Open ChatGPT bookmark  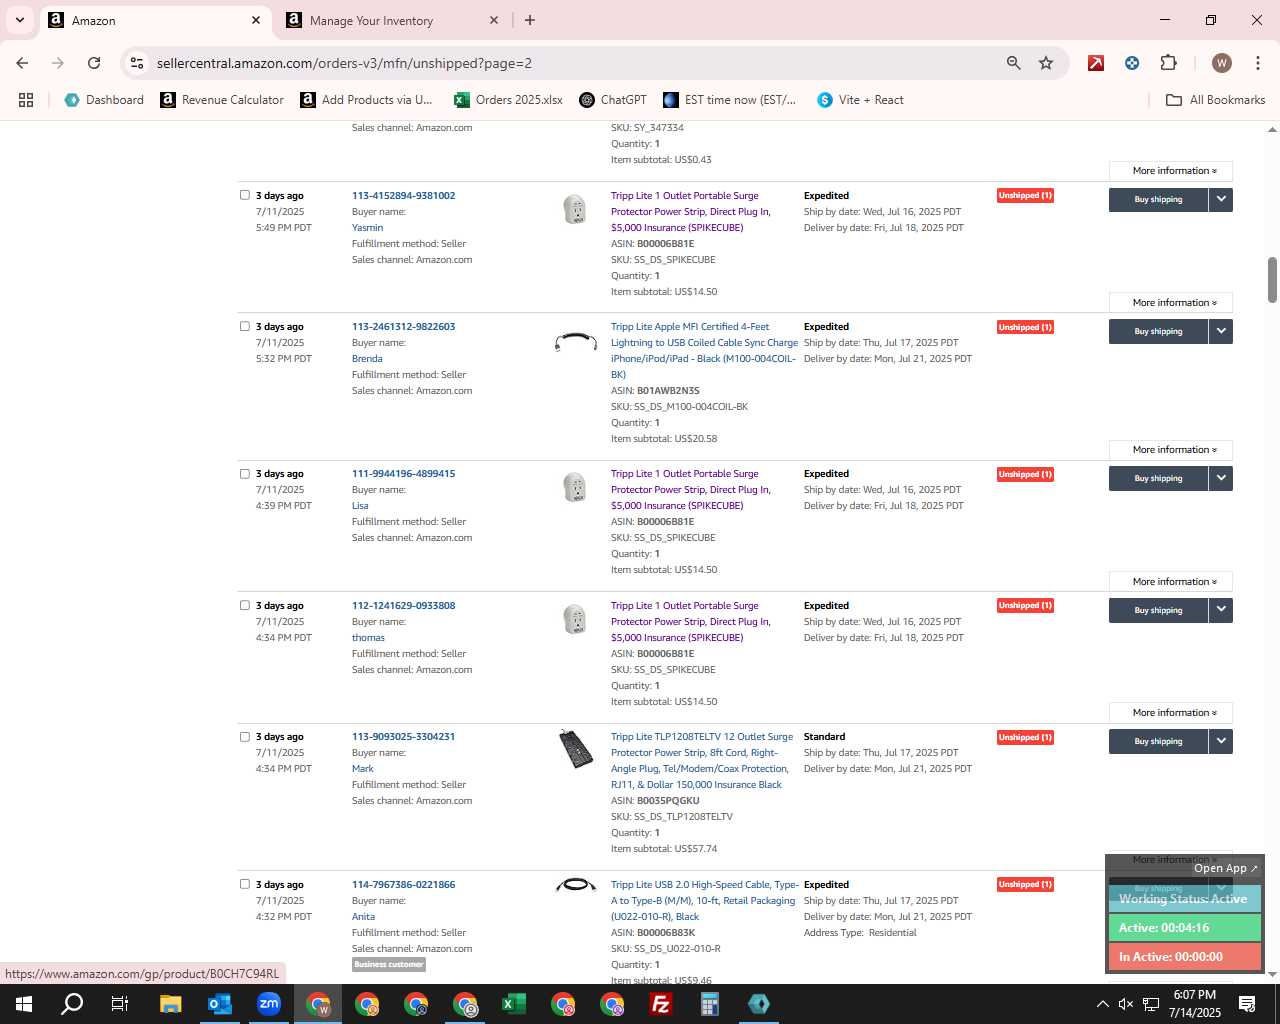point(613,100)
